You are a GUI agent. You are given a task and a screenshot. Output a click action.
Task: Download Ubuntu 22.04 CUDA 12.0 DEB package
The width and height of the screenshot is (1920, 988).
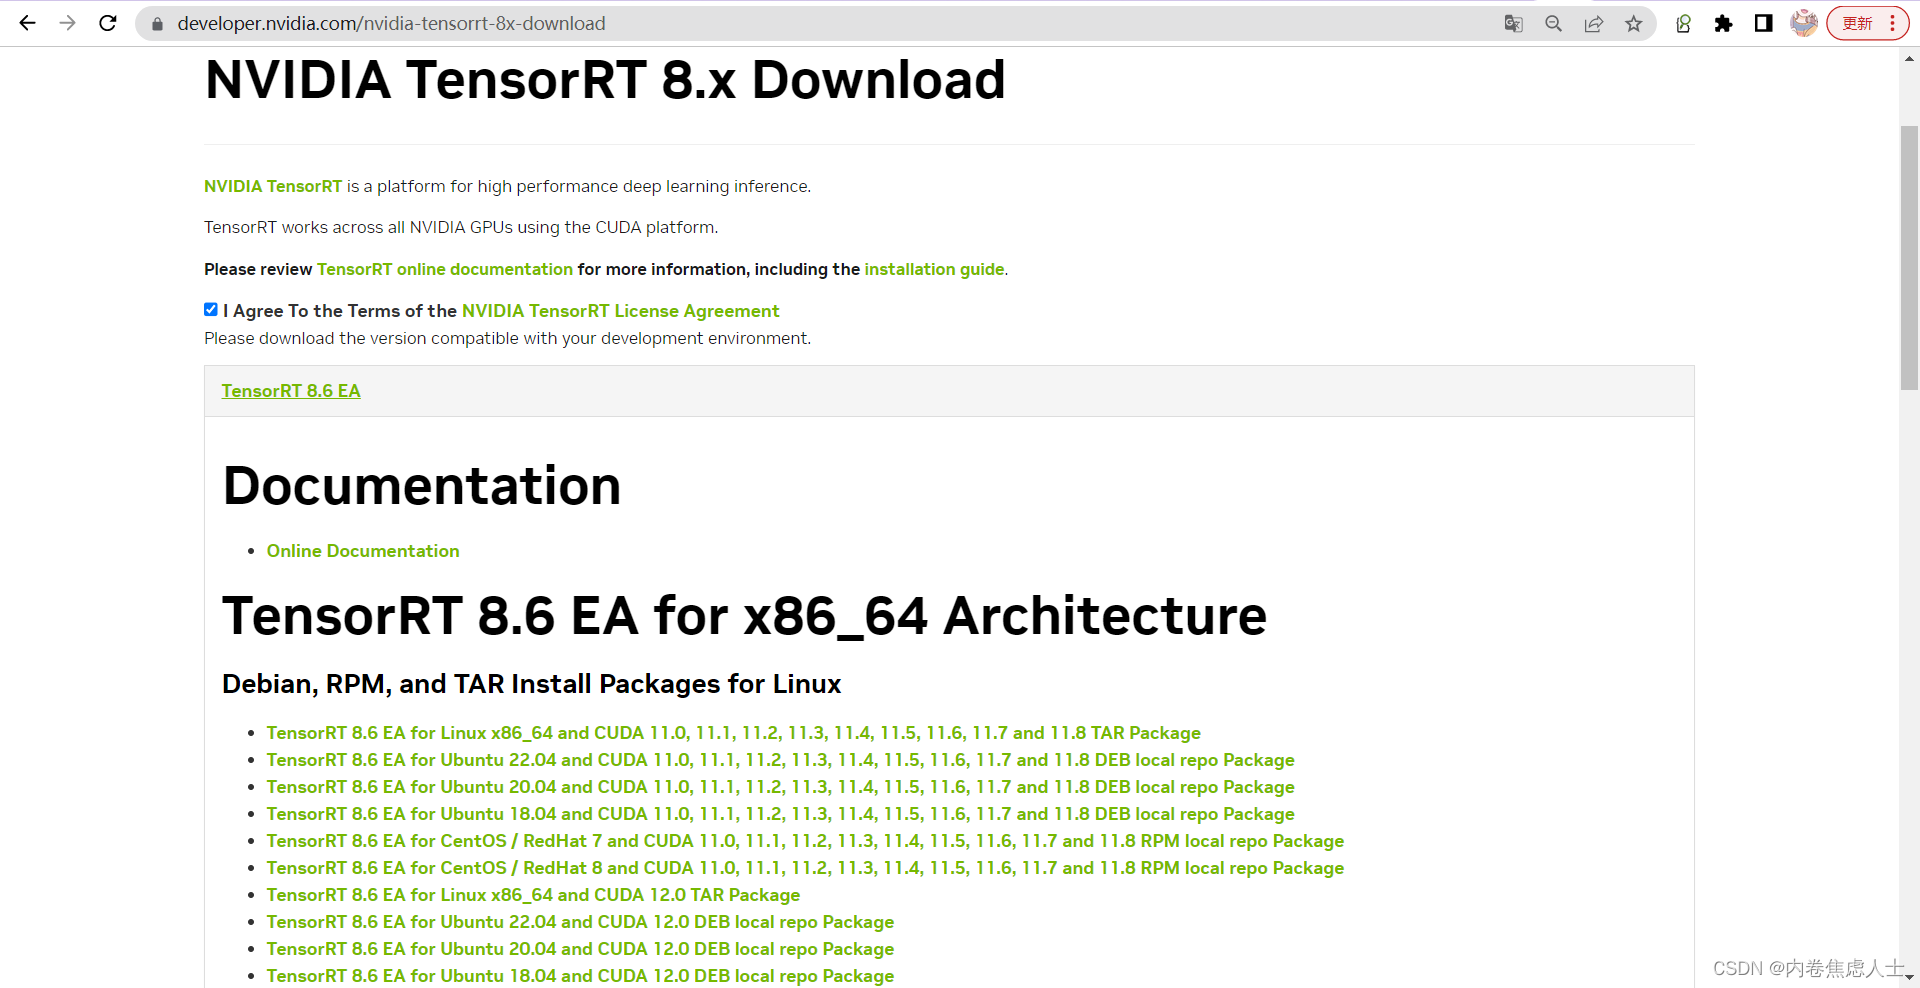point(580,922)
